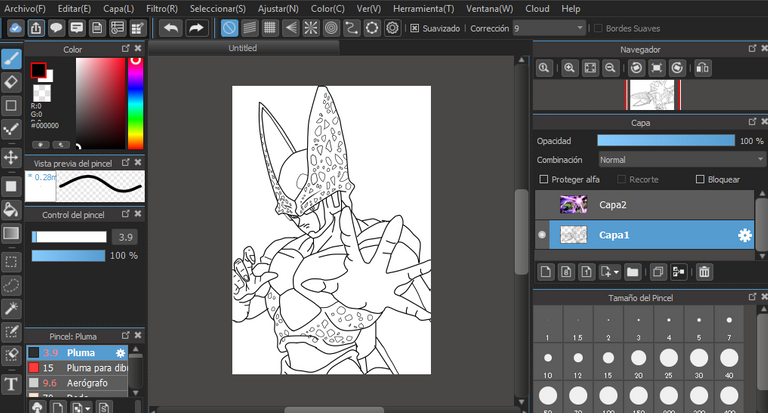Image resolution: width=768 pixels, height=413 pixels.
Task: Select the solid rectangle Fill tool
Action: click(x=11, y=186)
